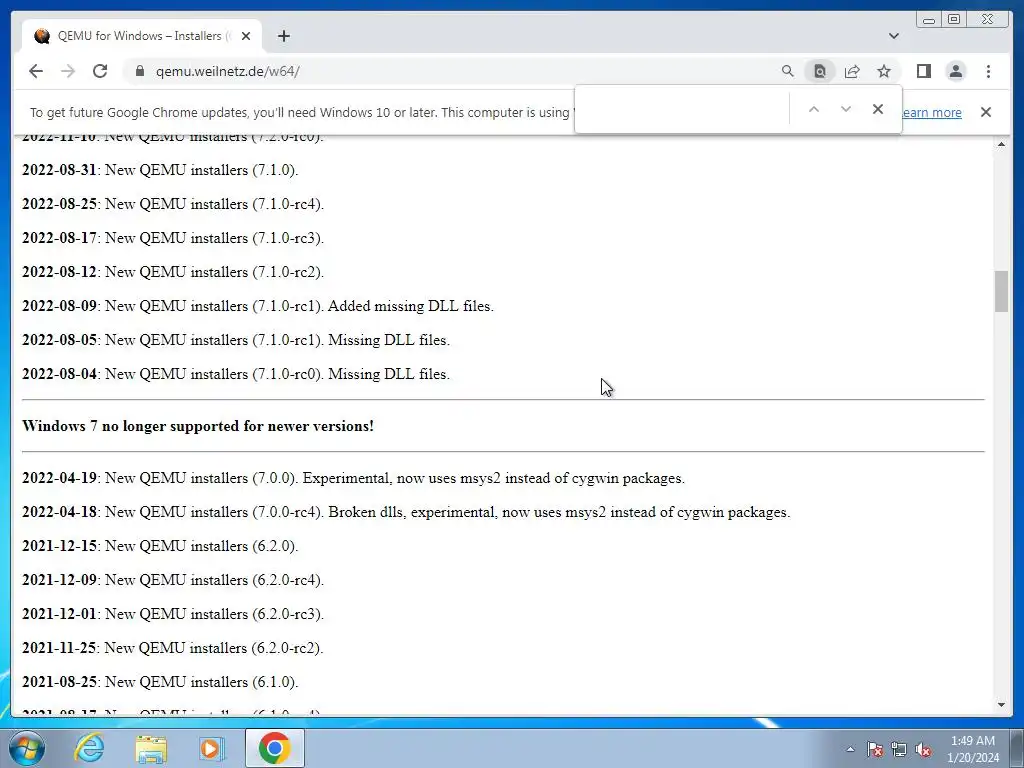Click the find bar text field

point(682,109)
